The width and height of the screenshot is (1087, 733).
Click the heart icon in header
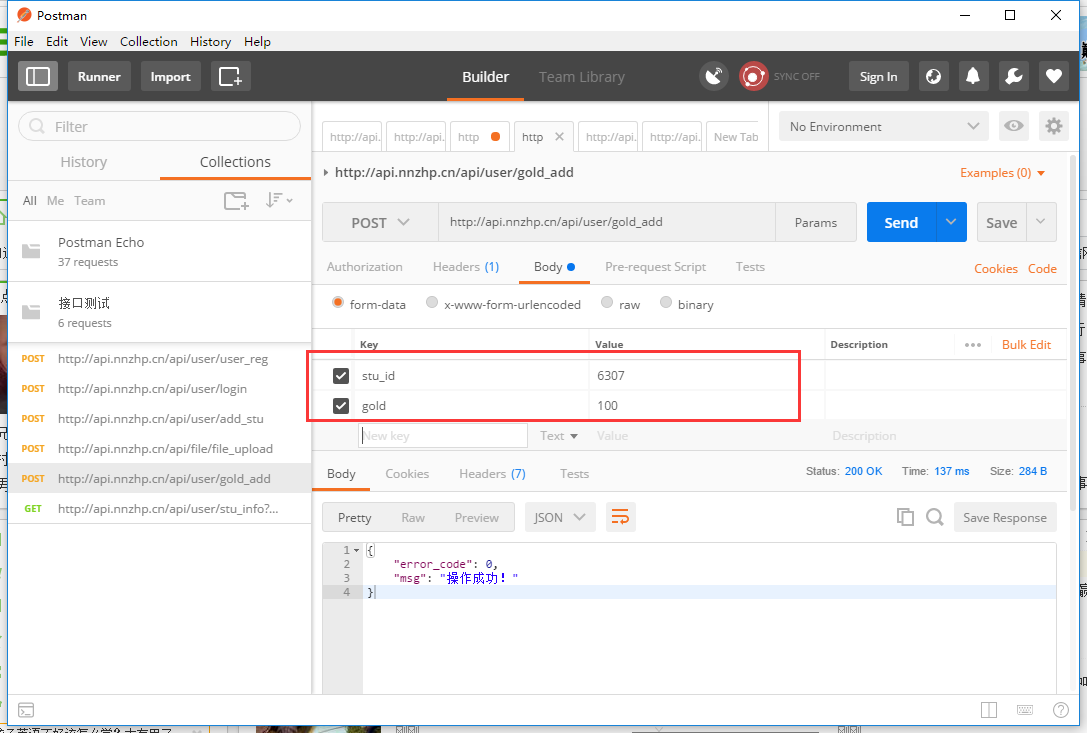pyautogui.click(x=1054, y=76)
